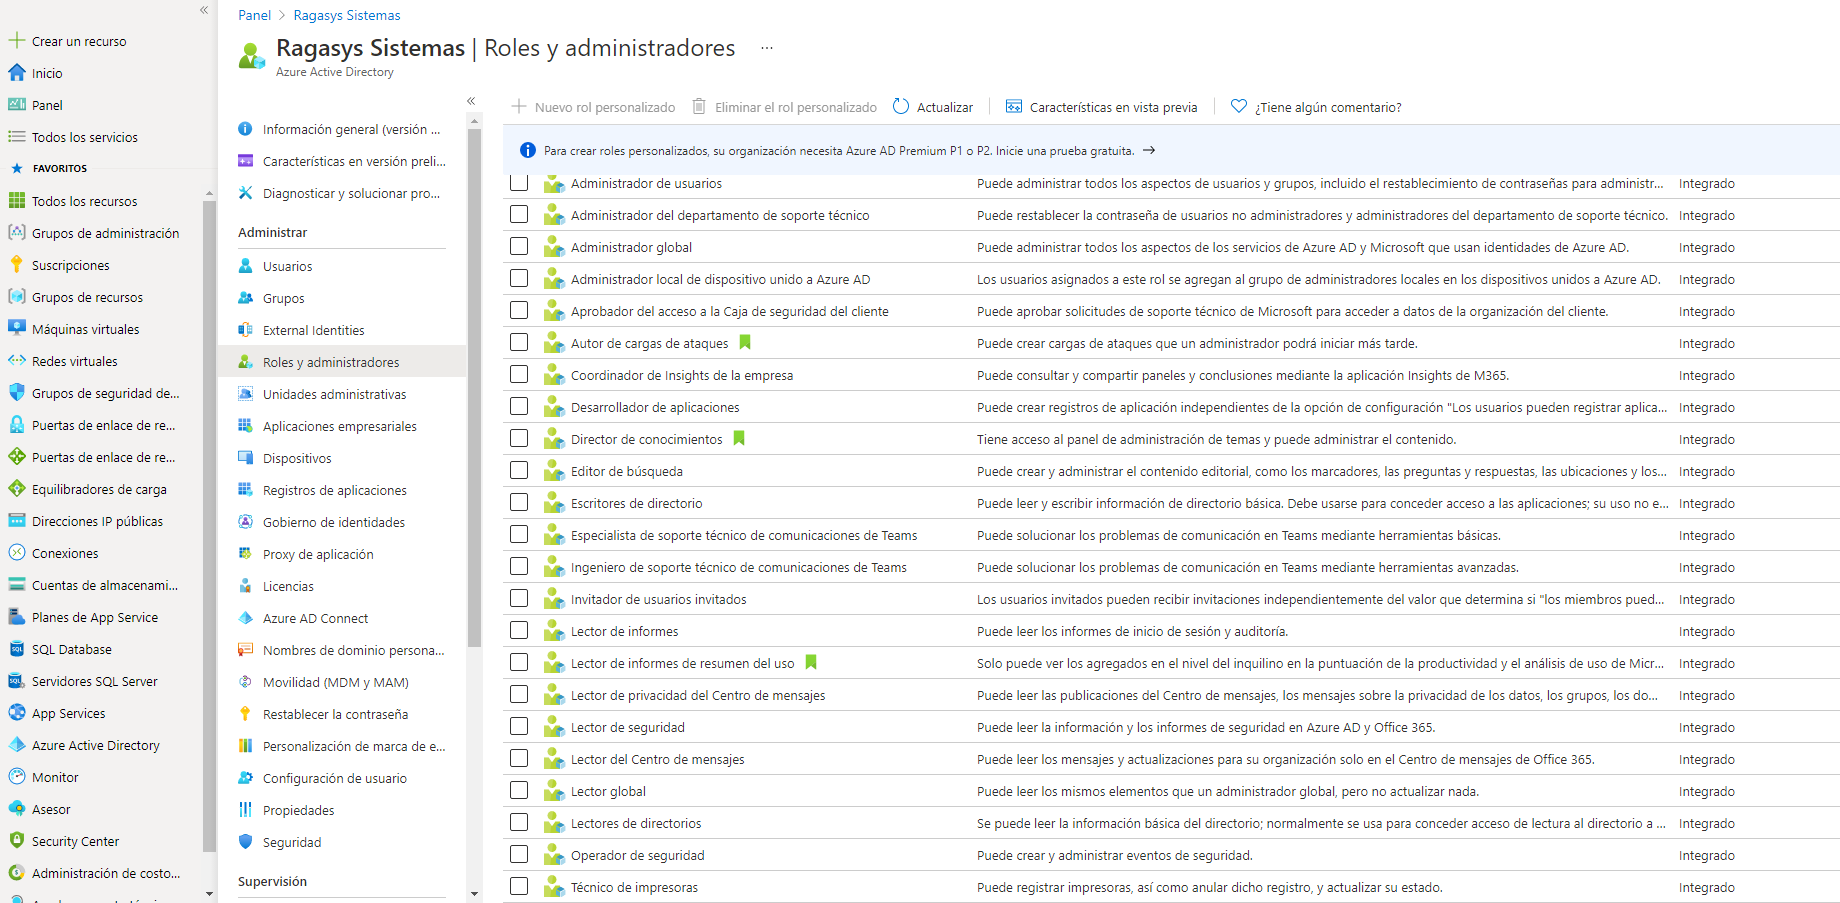Open Inicio via the house icon
This screenshot has height=903, width=1840.
tap(16, 73)
